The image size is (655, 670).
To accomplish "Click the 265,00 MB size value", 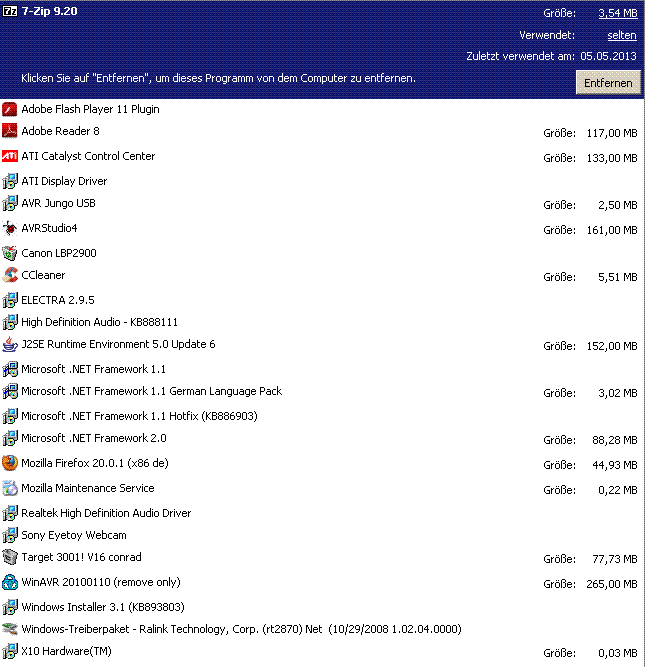I will [x=612, y=584].
